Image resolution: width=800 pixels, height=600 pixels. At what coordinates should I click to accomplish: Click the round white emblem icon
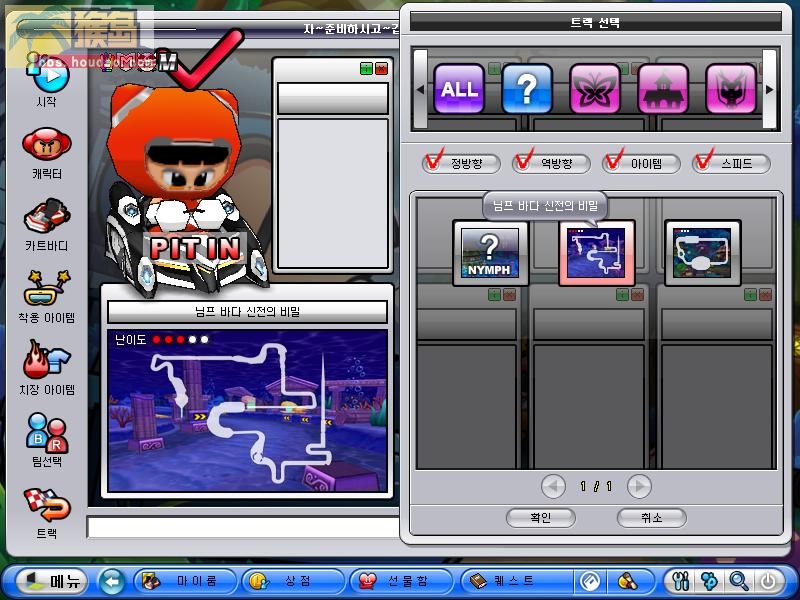(x=590, y=581)
